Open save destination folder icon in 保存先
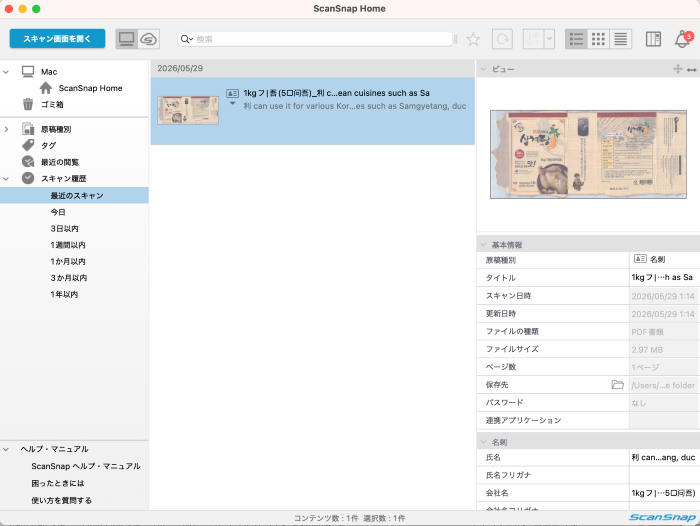The height and width of the screenshot is (526, 700). (x=617, y=385)
